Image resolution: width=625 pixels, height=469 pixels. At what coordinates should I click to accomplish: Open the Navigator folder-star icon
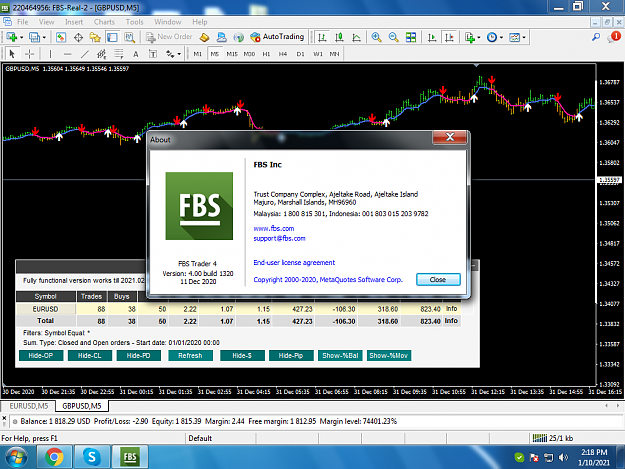(x=95, y=37)
